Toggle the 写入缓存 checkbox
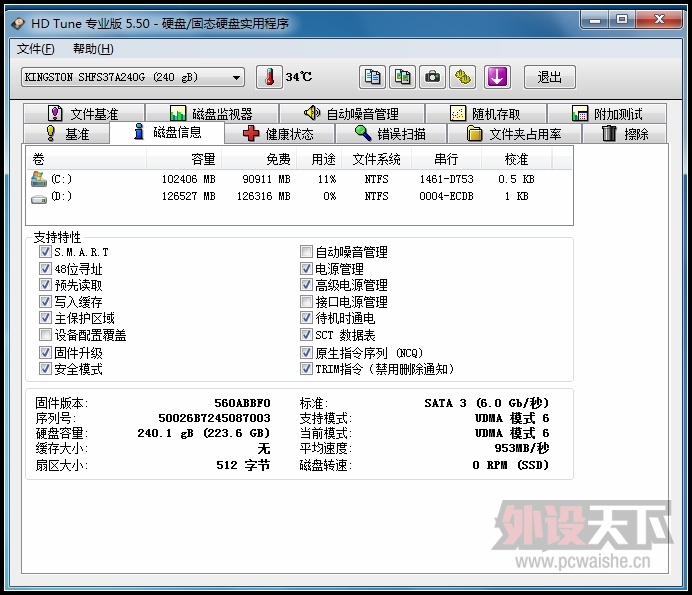The image size is (692, 595). click(x=45, y=301)
